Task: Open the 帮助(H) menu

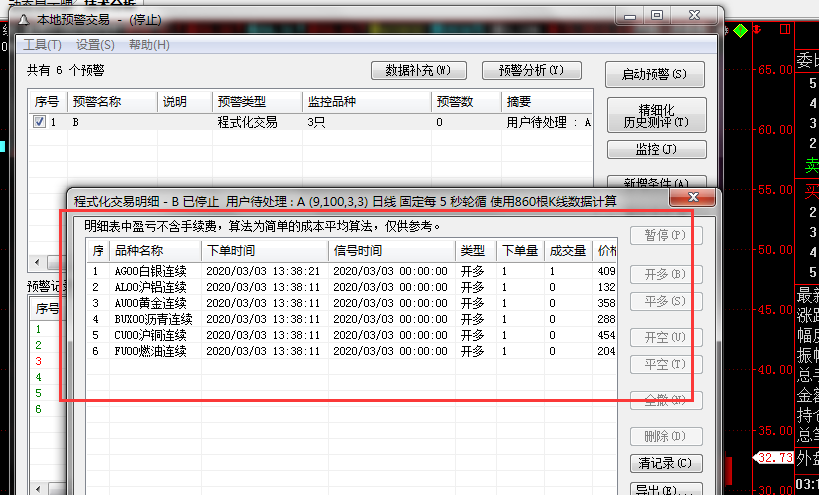Action: coord(149,45)
